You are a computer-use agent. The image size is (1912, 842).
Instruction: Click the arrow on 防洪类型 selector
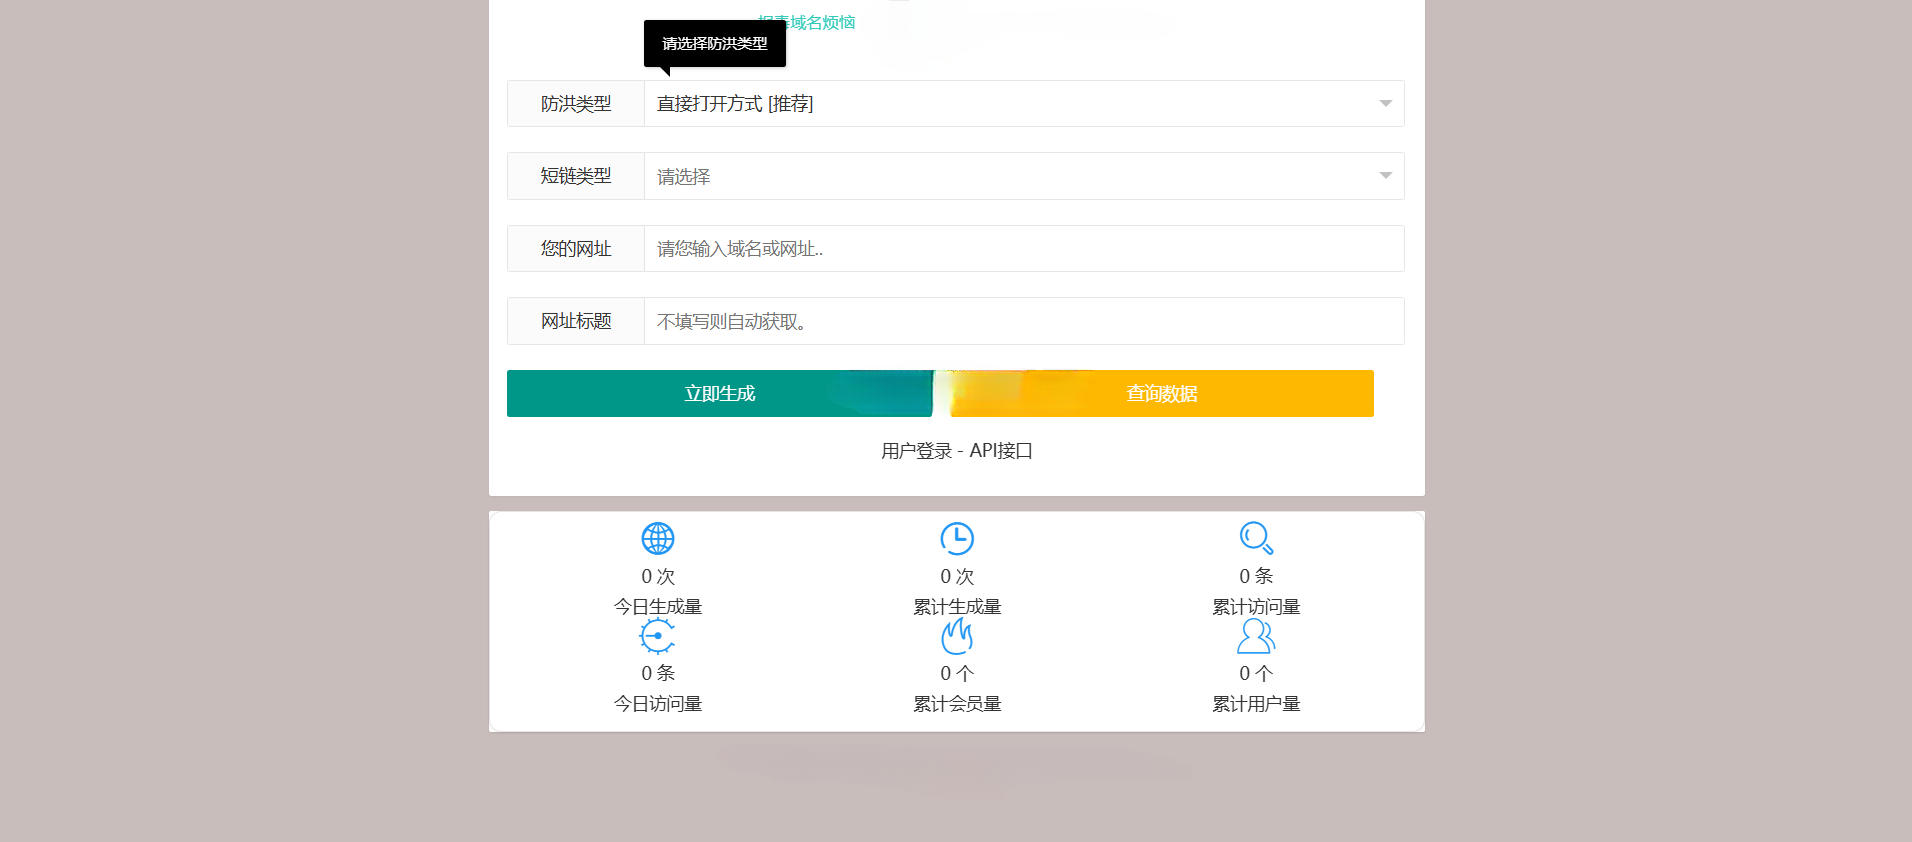[x=1385, y=104]
